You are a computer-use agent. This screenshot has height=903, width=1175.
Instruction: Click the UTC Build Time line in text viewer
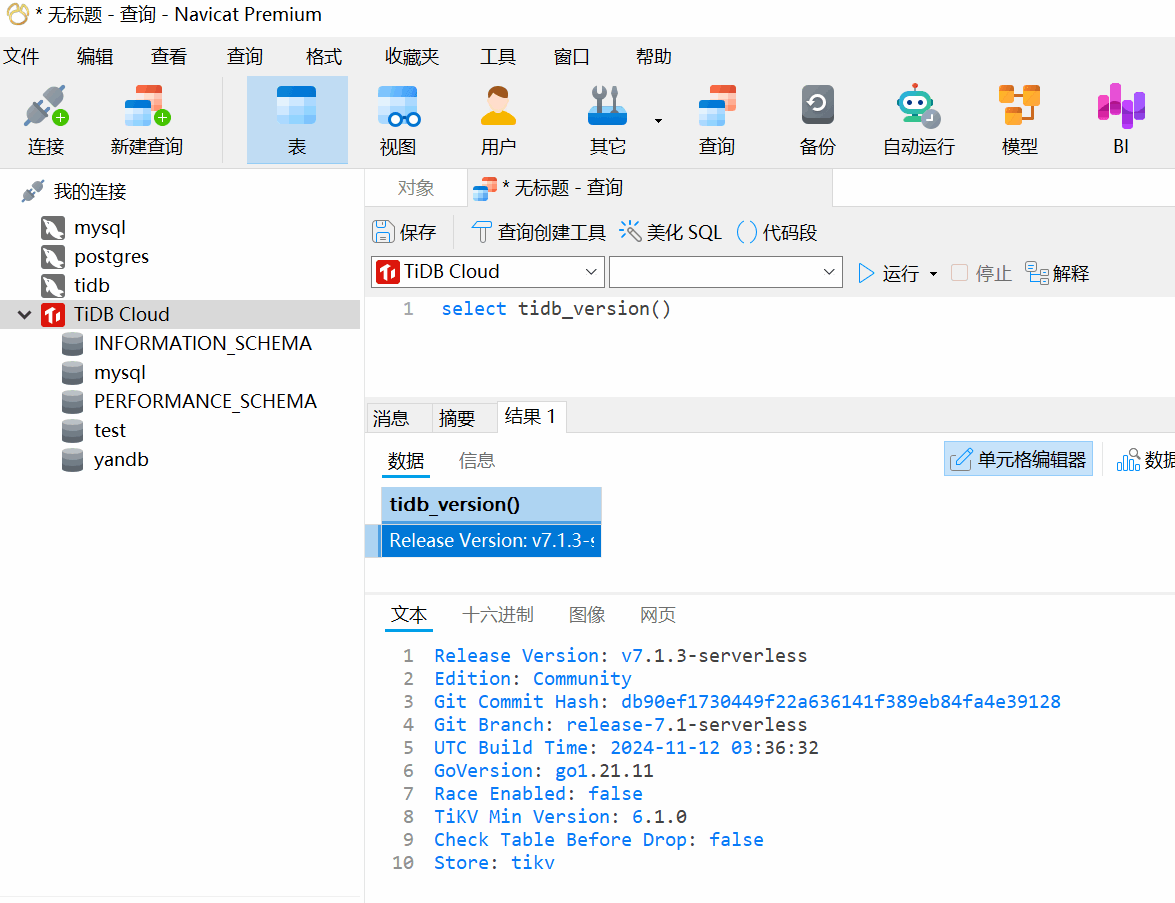pyautogui.click(x=626, y=748)
